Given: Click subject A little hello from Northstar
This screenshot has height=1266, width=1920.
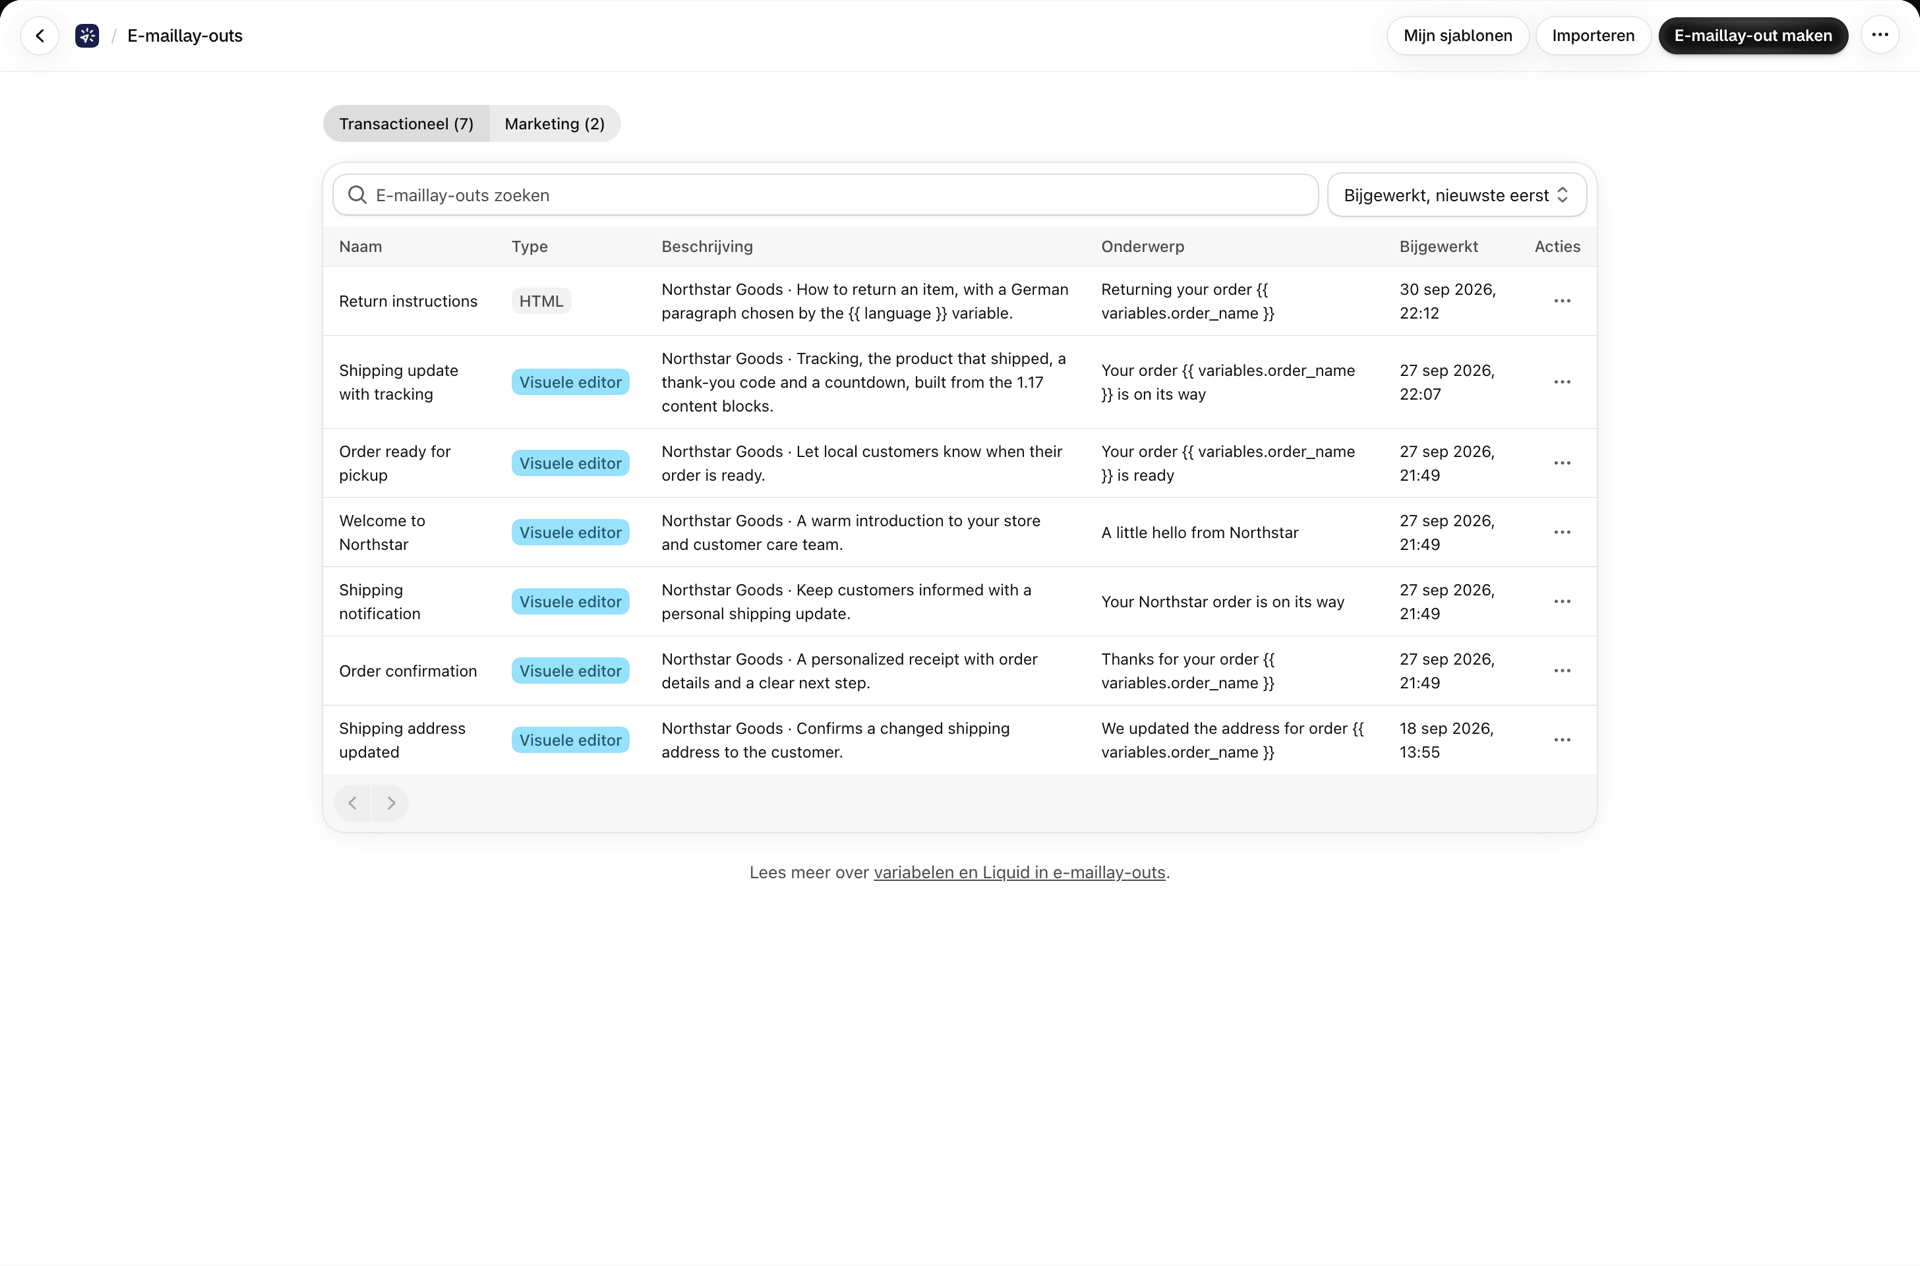Looking at the screenshot, I should (x=1199, y=532).
